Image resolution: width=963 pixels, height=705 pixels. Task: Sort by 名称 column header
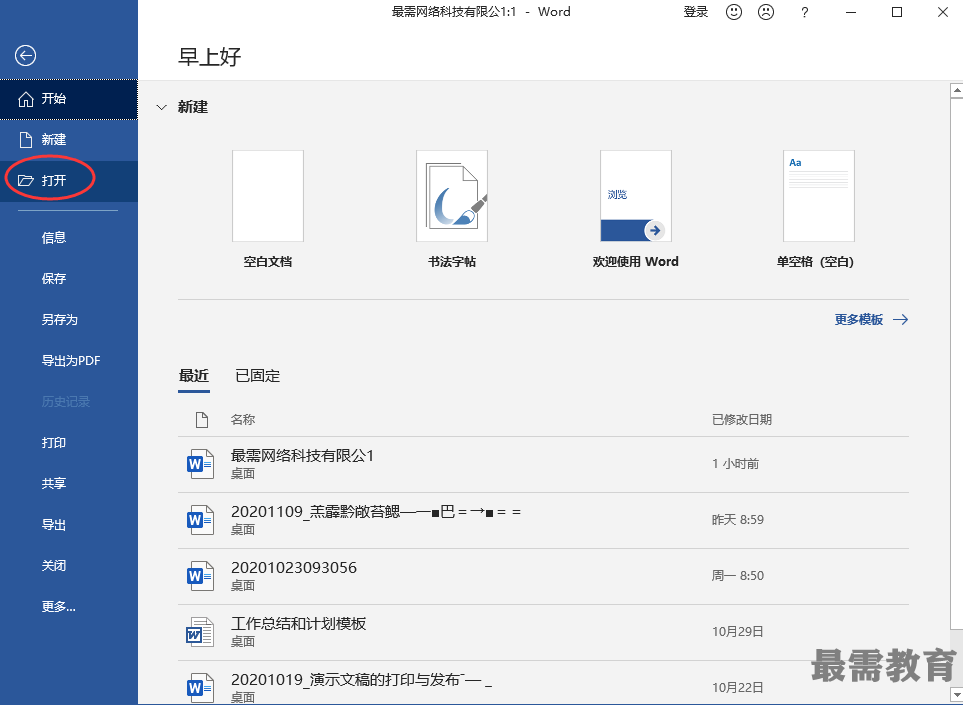243,420
